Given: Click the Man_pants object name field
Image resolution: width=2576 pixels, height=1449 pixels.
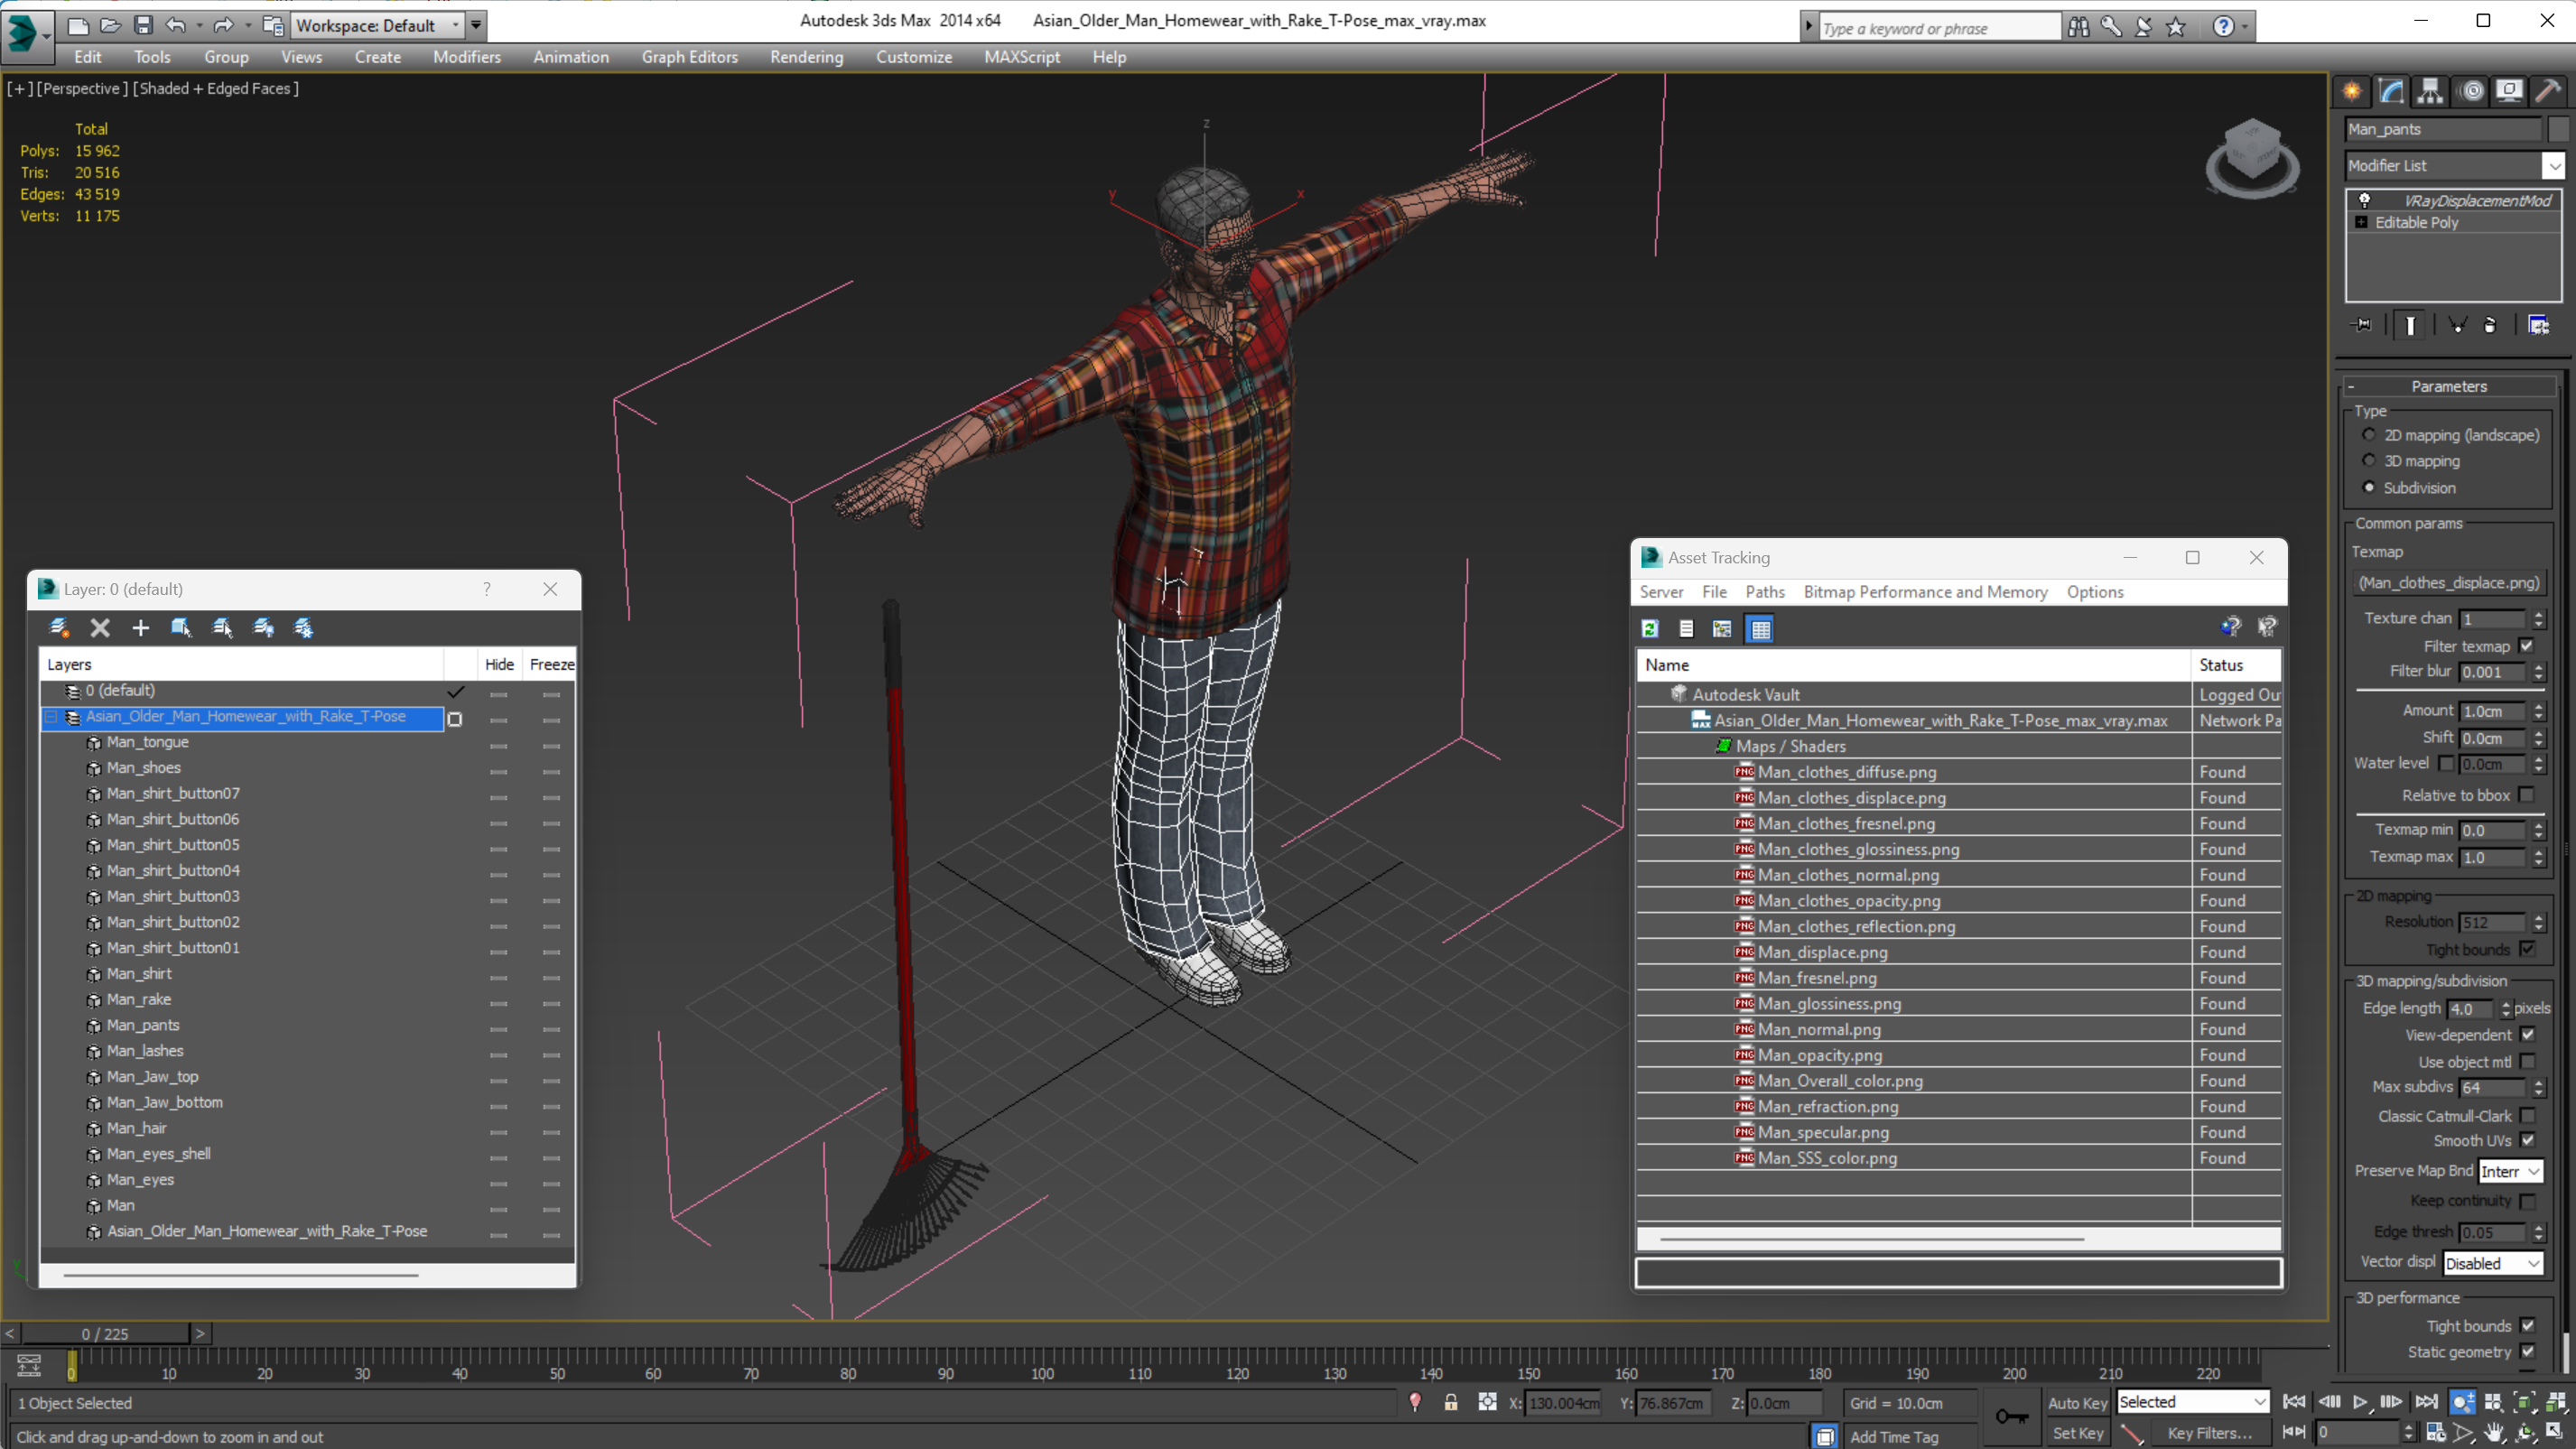Looking at the screenshot, I should pos(2442,129).
